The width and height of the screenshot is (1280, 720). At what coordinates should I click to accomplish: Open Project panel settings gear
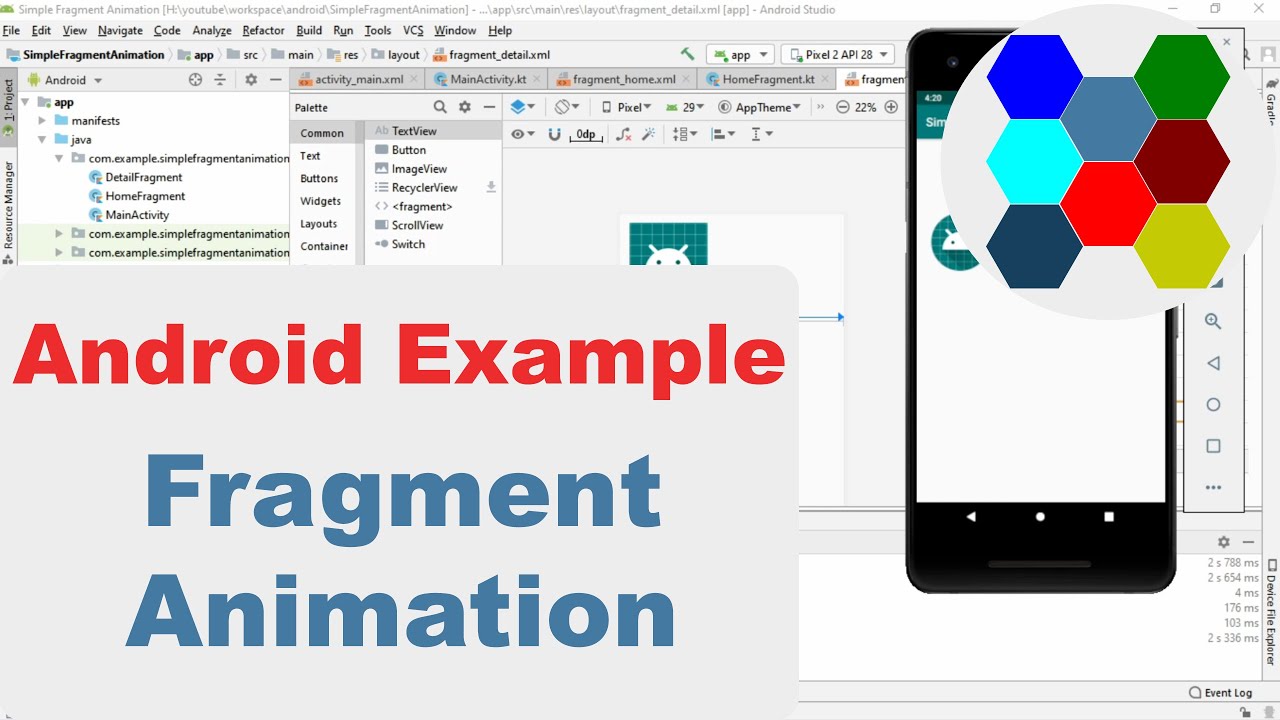click(x=251, y=80)
